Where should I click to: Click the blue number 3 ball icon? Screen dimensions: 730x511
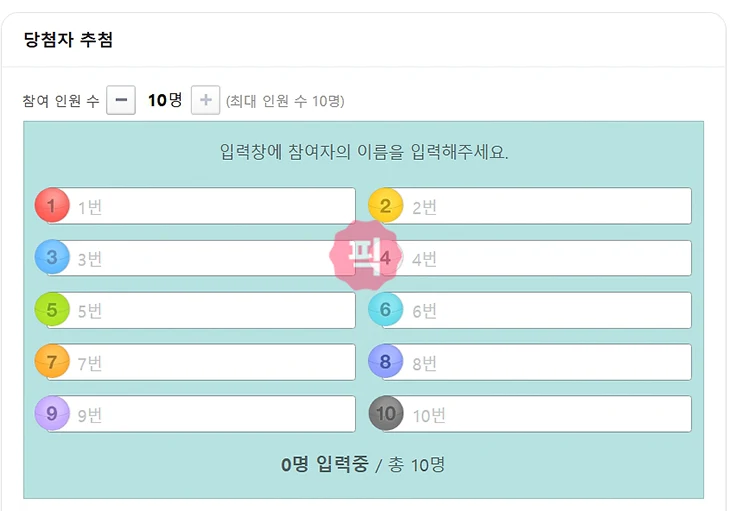[52, 257]
